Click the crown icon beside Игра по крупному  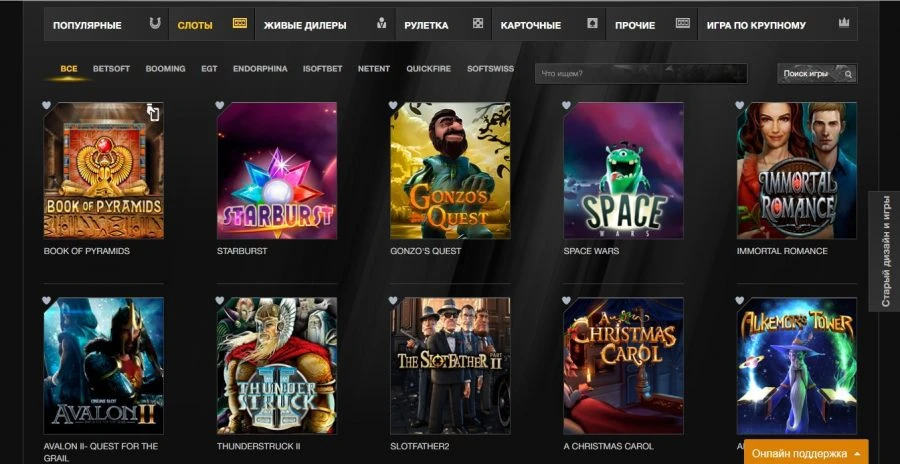coord(844,24)
